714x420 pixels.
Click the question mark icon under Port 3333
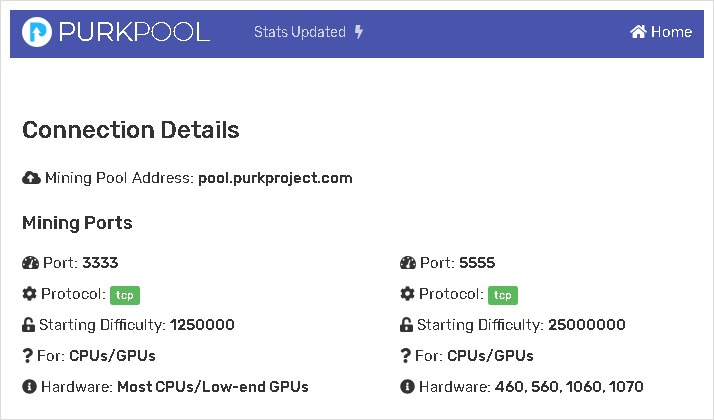click(28, 356)
